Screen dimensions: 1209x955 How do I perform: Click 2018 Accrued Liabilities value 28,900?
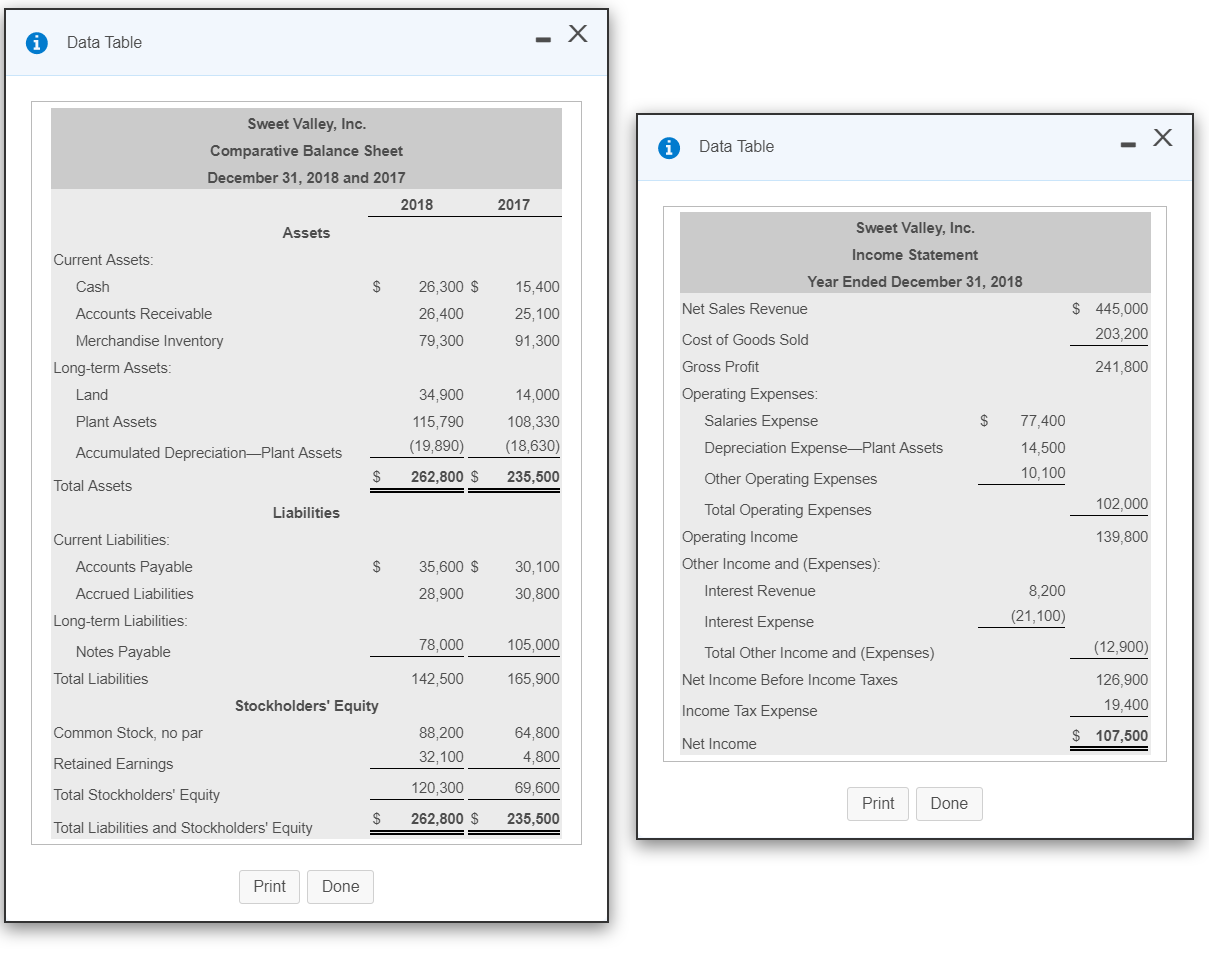(441, 594)
